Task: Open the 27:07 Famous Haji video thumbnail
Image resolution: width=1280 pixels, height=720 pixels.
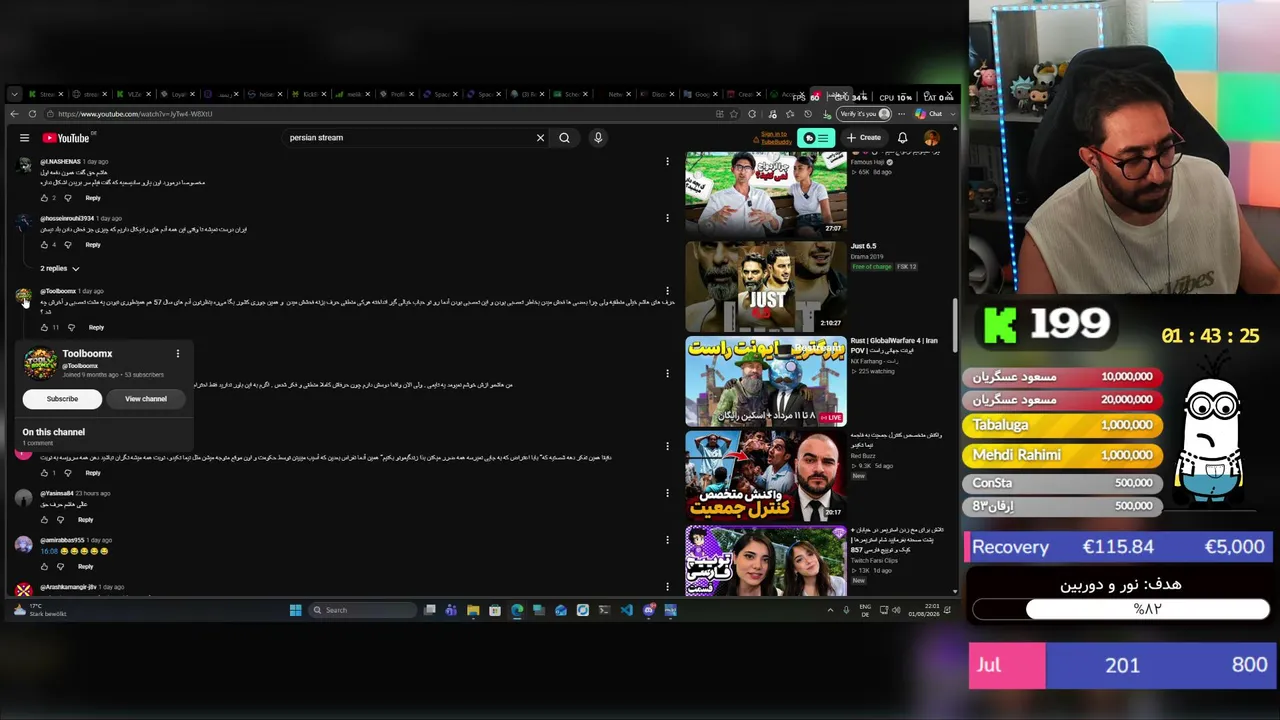Action: pyautogui.click(x=766, y=192)
